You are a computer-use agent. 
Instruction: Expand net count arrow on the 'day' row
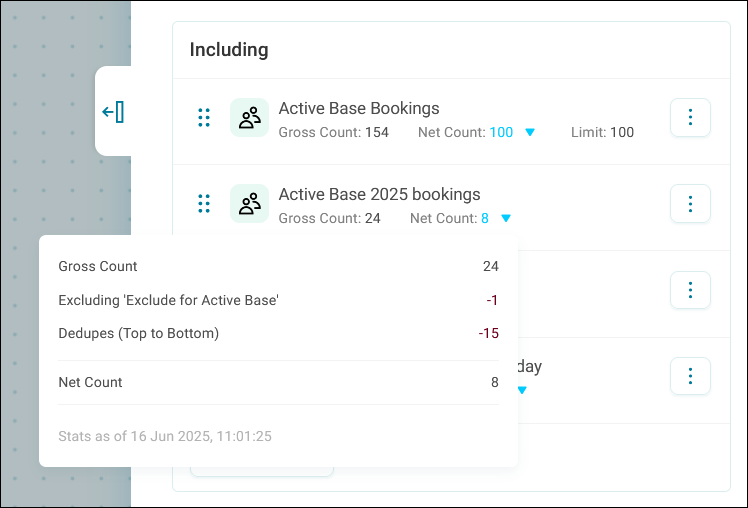[x=522, y=390]
